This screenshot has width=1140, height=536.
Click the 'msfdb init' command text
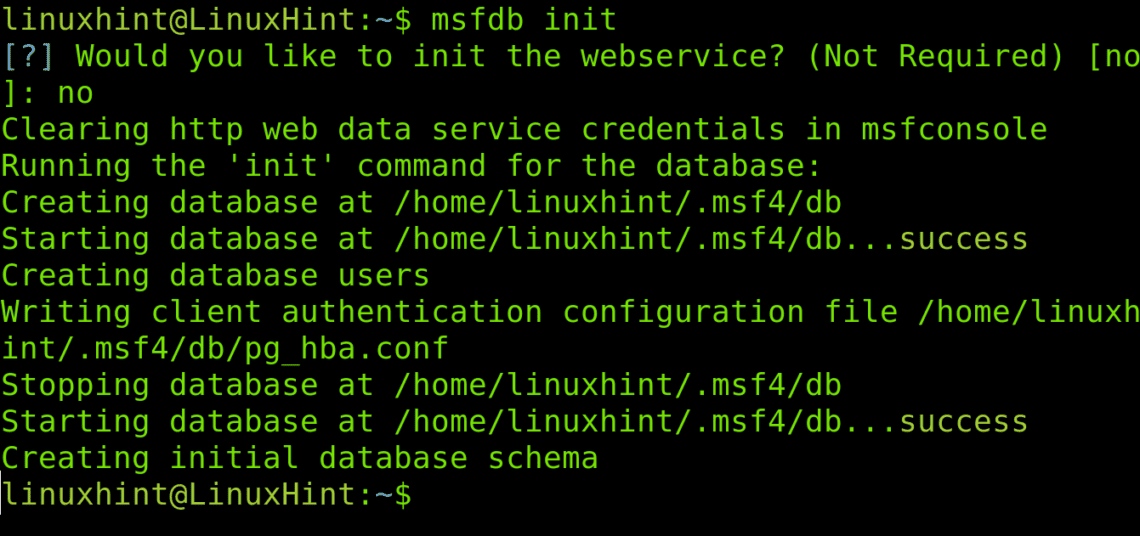coord(523,20)
